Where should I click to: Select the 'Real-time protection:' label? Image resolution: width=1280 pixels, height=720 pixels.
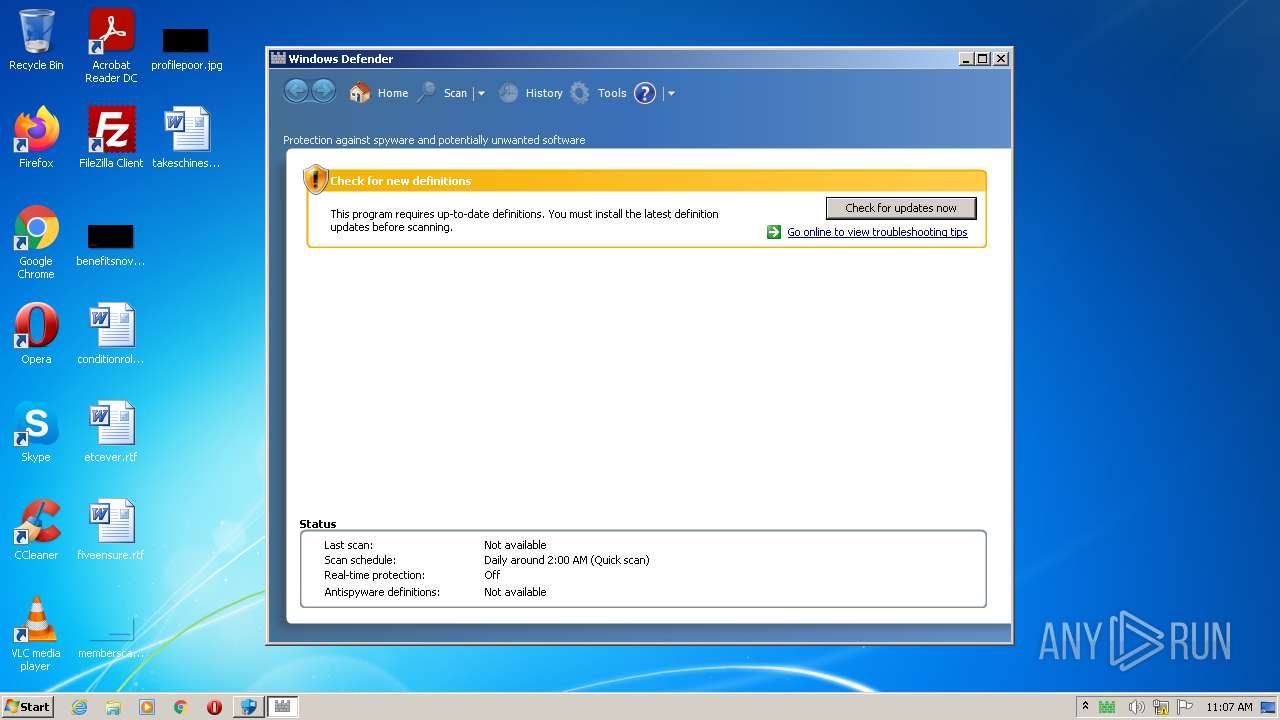tap(374, 575)
